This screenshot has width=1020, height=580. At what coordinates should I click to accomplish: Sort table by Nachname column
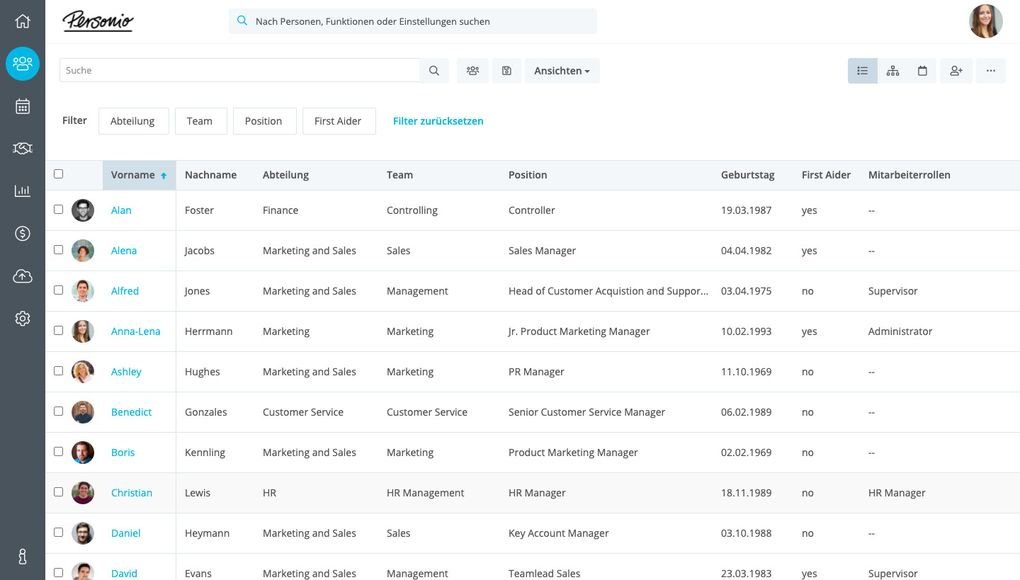pos(210,175)
